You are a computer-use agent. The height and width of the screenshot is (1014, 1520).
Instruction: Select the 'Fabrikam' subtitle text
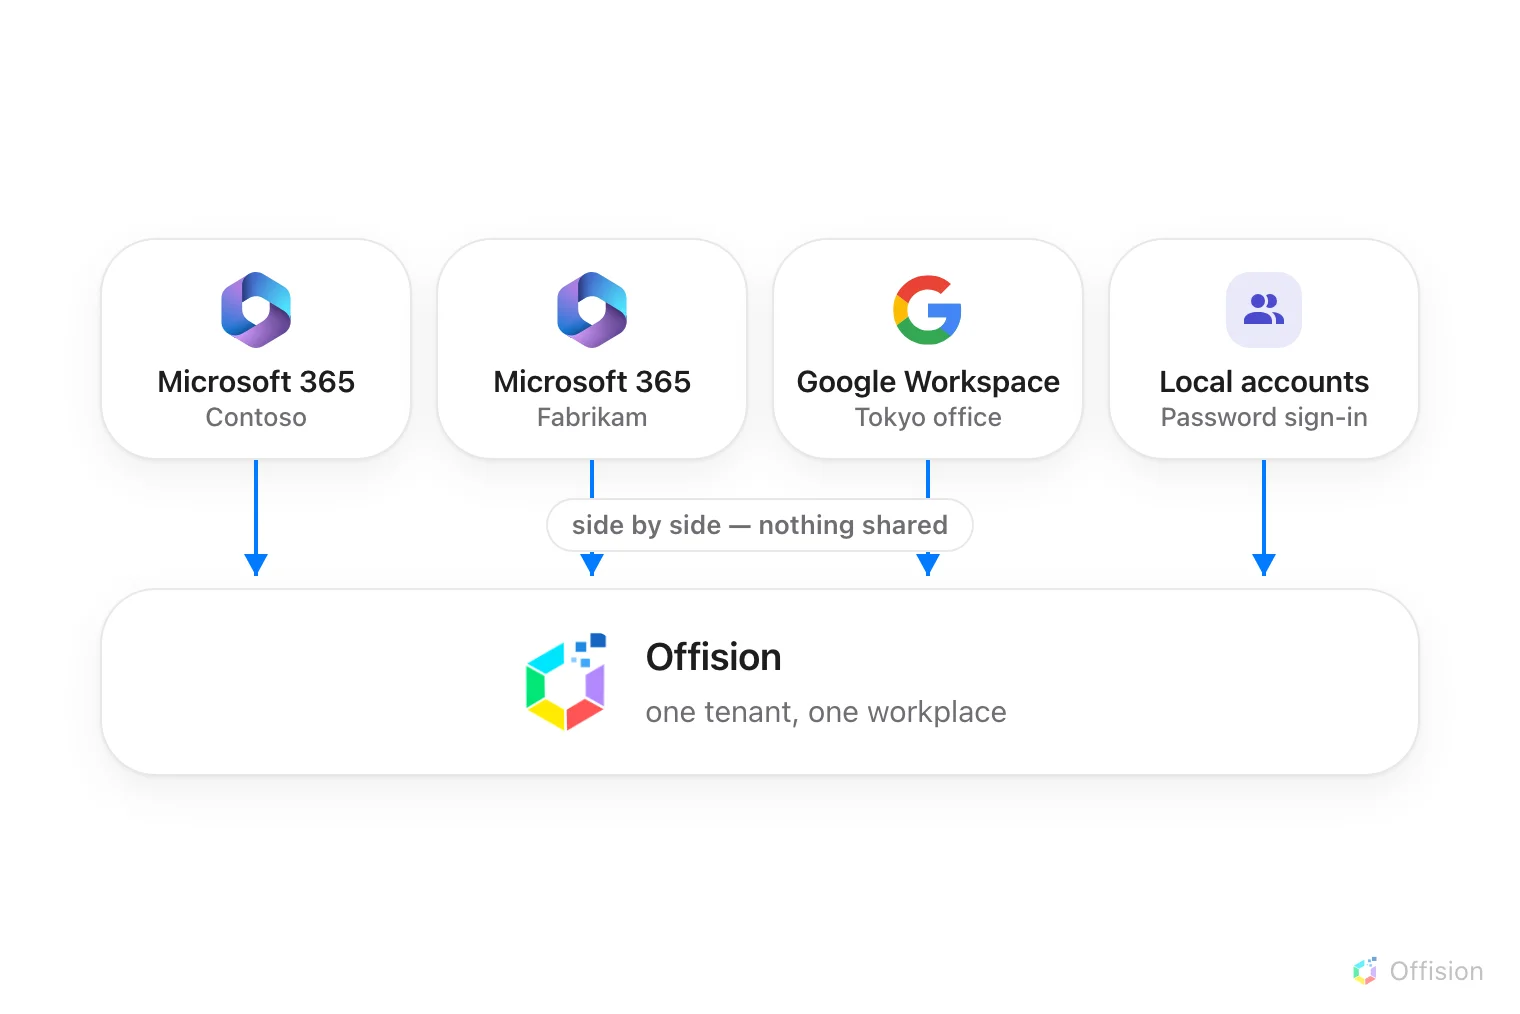[592, 417]
